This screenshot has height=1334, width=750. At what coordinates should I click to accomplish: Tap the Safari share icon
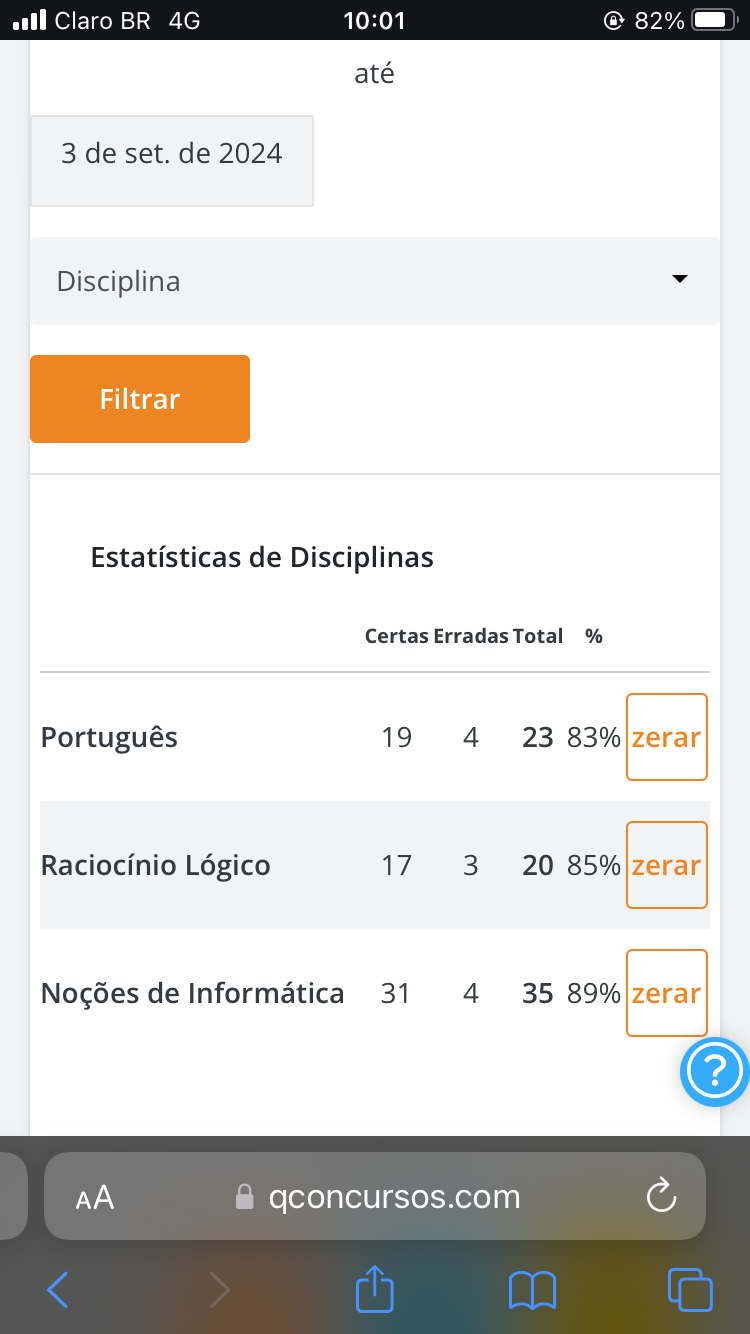coord(375,1289)
